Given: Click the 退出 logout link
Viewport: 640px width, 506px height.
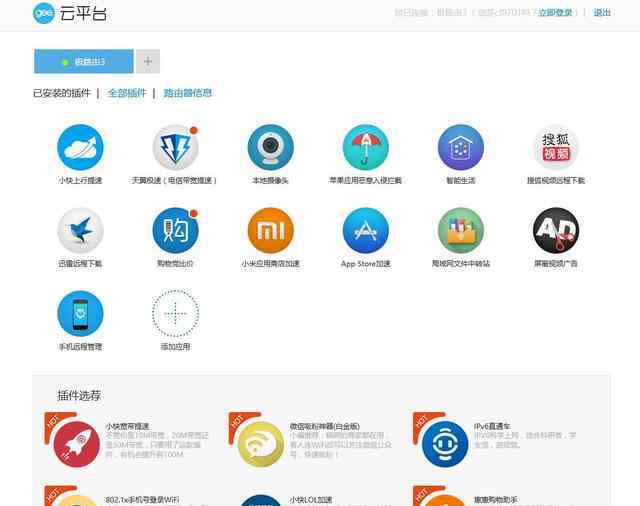Looking at the screenshot, I should click(602, 13).
